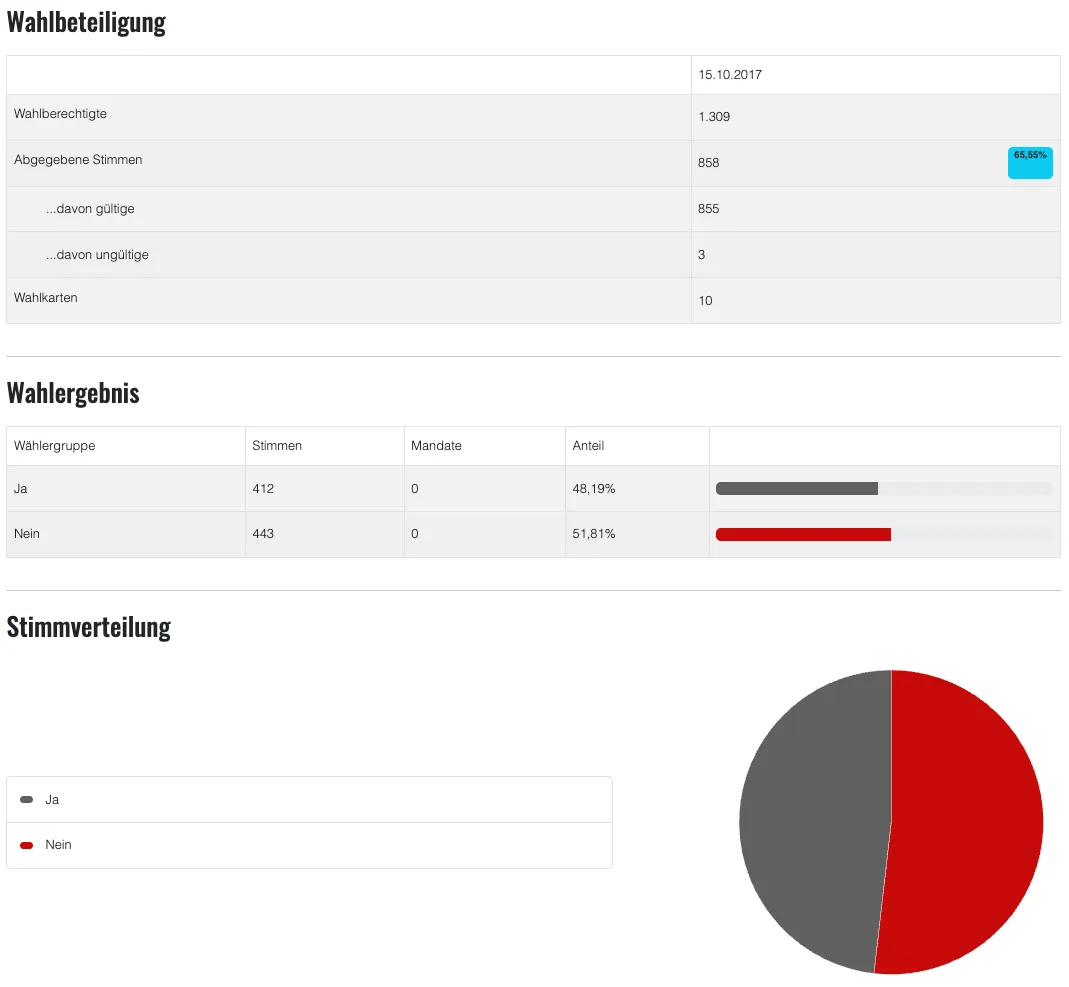Click the gray Ja legend swatch
Screen dimensions: 1069x987
pyautogui.click(x=27, y=800)
